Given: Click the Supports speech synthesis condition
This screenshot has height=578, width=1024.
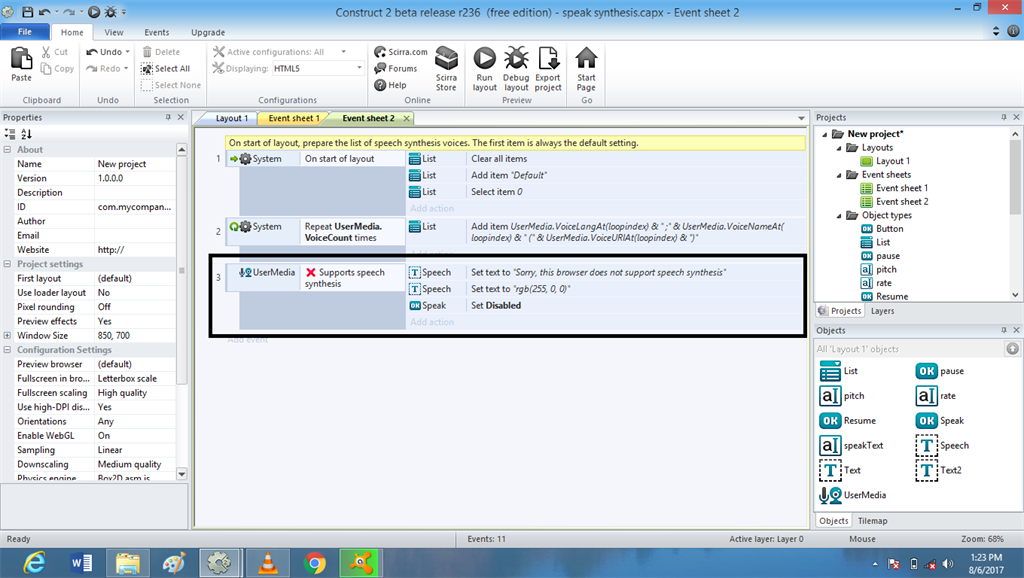Looking at the screenshot, I should pos(353,278).
